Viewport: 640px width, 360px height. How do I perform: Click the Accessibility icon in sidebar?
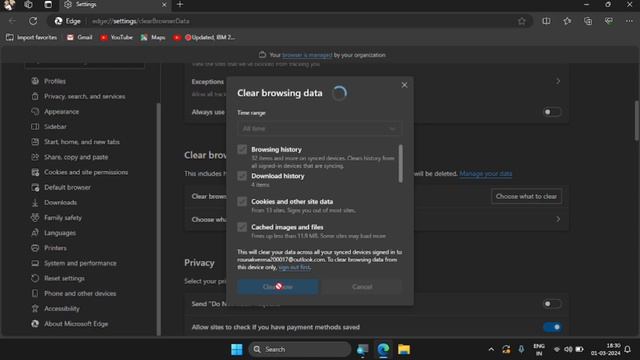pyautogui.click(x=35, y=309)
